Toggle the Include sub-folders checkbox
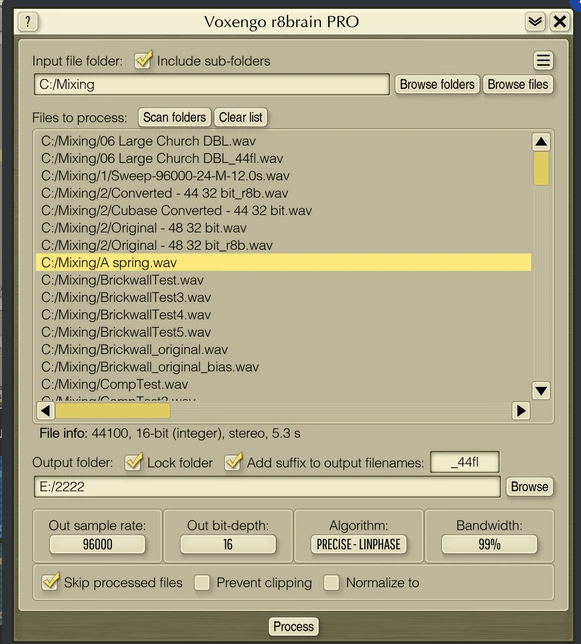The width and height of the screenshot is (581, 644). click(143, 60)
